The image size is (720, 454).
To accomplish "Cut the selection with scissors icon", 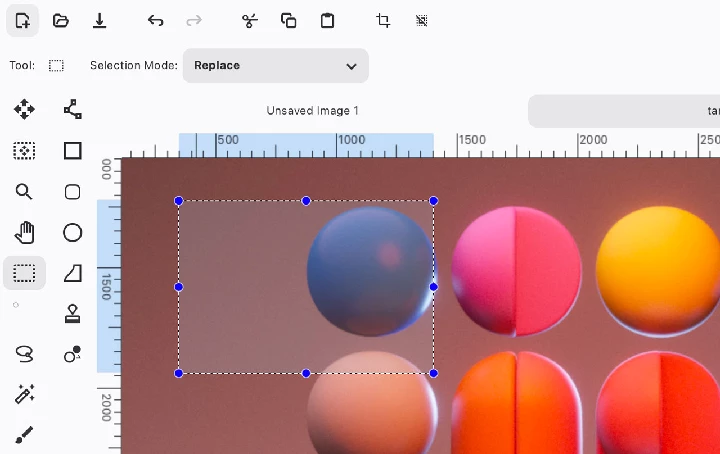I will pyautogui.click(x=250, y=20).
